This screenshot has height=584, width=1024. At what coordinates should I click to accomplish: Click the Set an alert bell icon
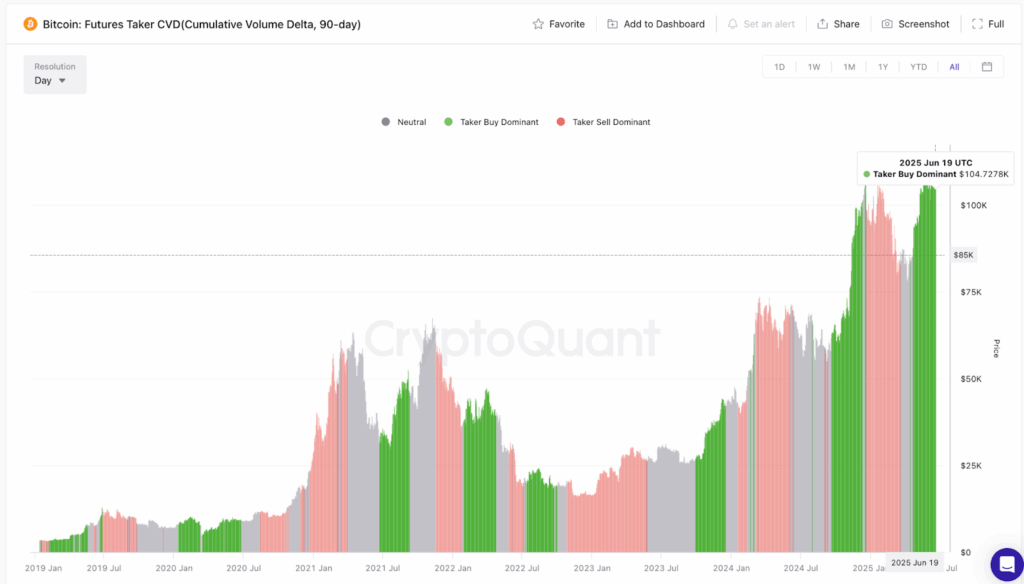733,24
